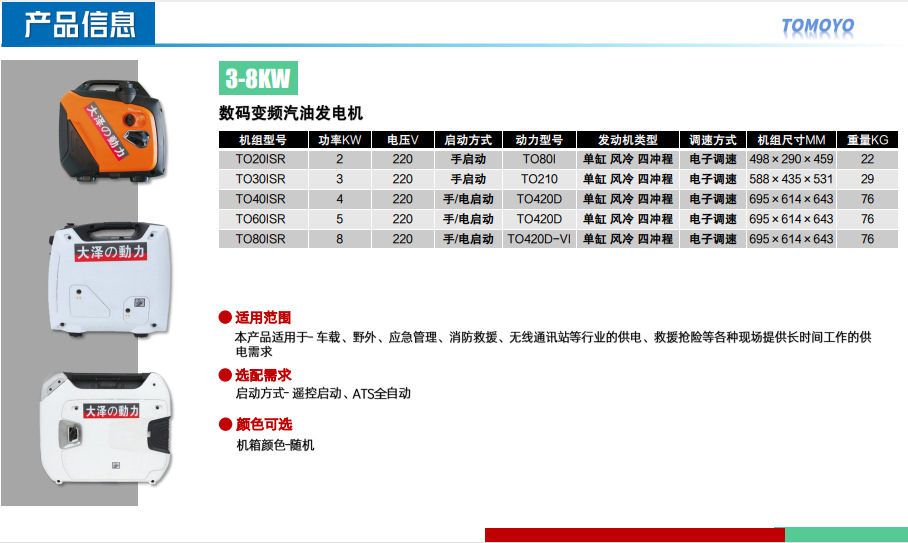Click dimensions 695 × 614 × 643 in TO40ISR row
908x543 pixels.
pyautogui.click(x=791, y=199)
